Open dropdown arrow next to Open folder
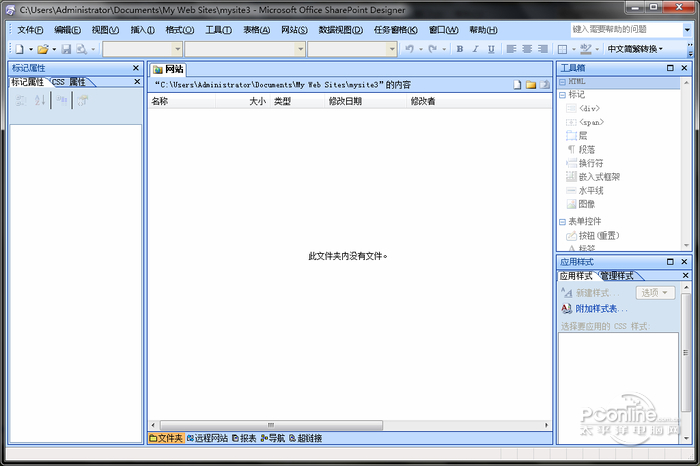 coord(54,49)
